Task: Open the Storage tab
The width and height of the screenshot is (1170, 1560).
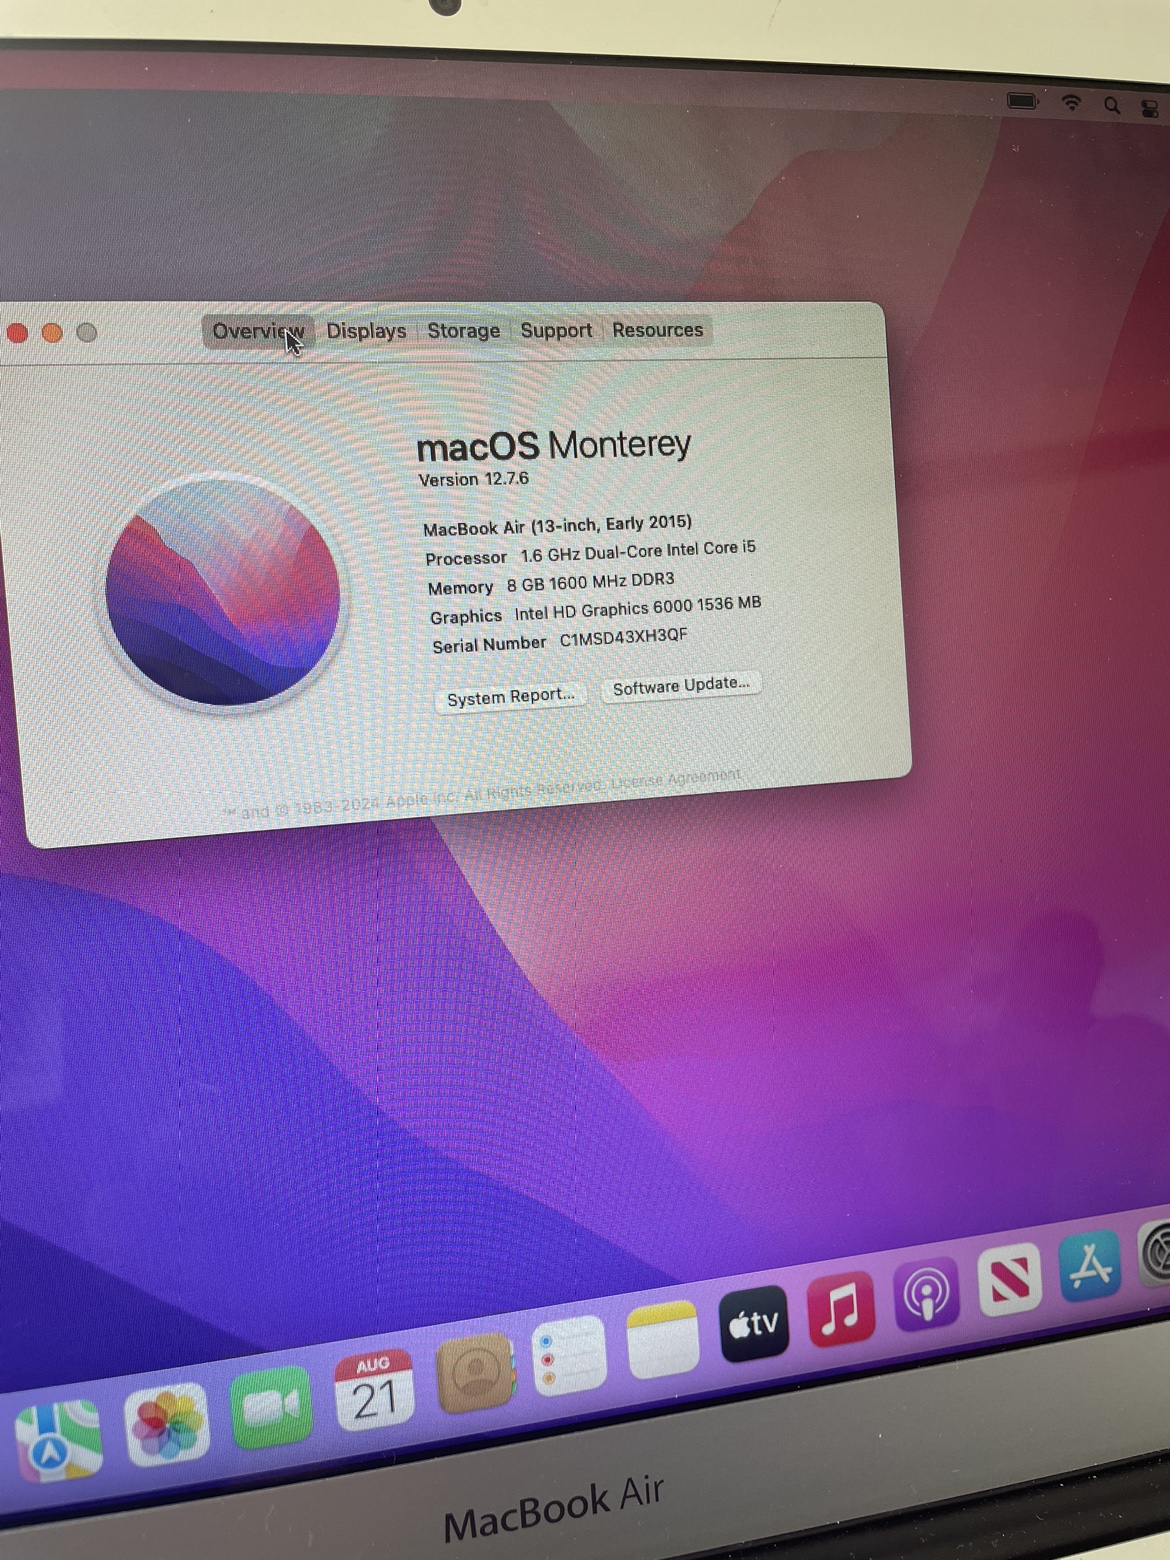Action: (x=463, y=330)
